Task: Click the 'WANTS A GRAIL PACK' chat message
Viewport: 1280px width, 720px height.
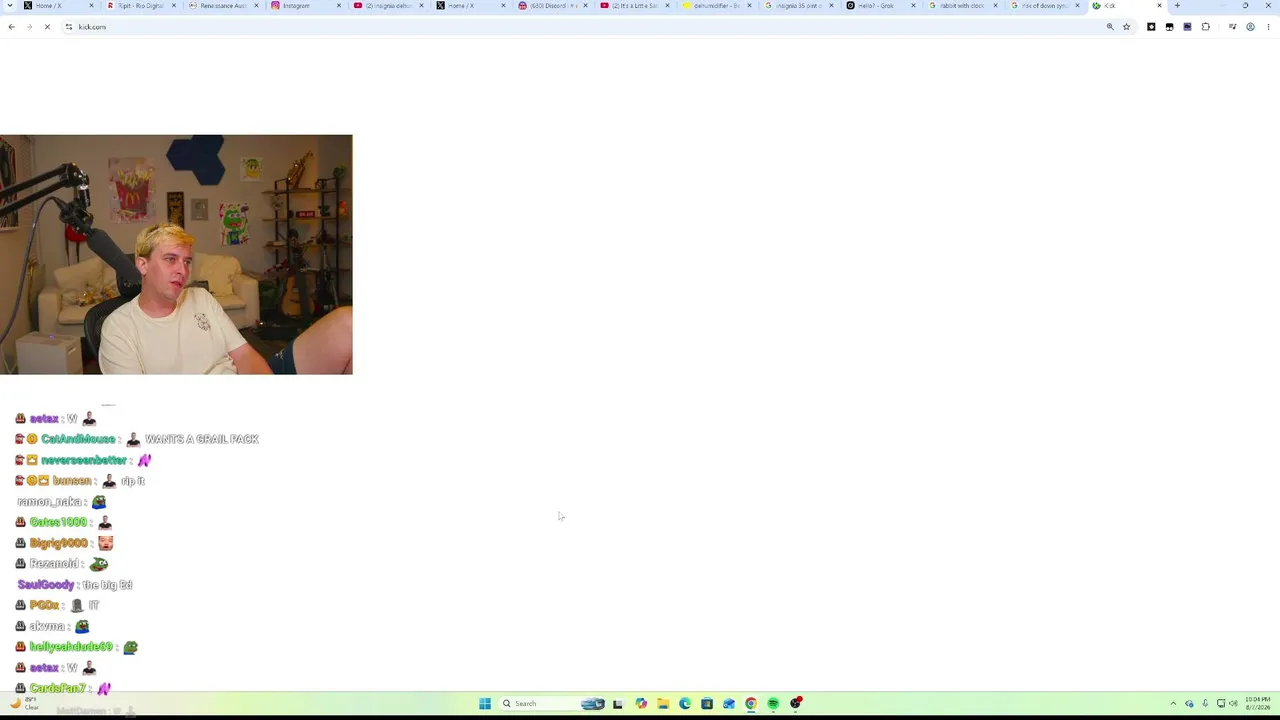Action: pos(202,439)
